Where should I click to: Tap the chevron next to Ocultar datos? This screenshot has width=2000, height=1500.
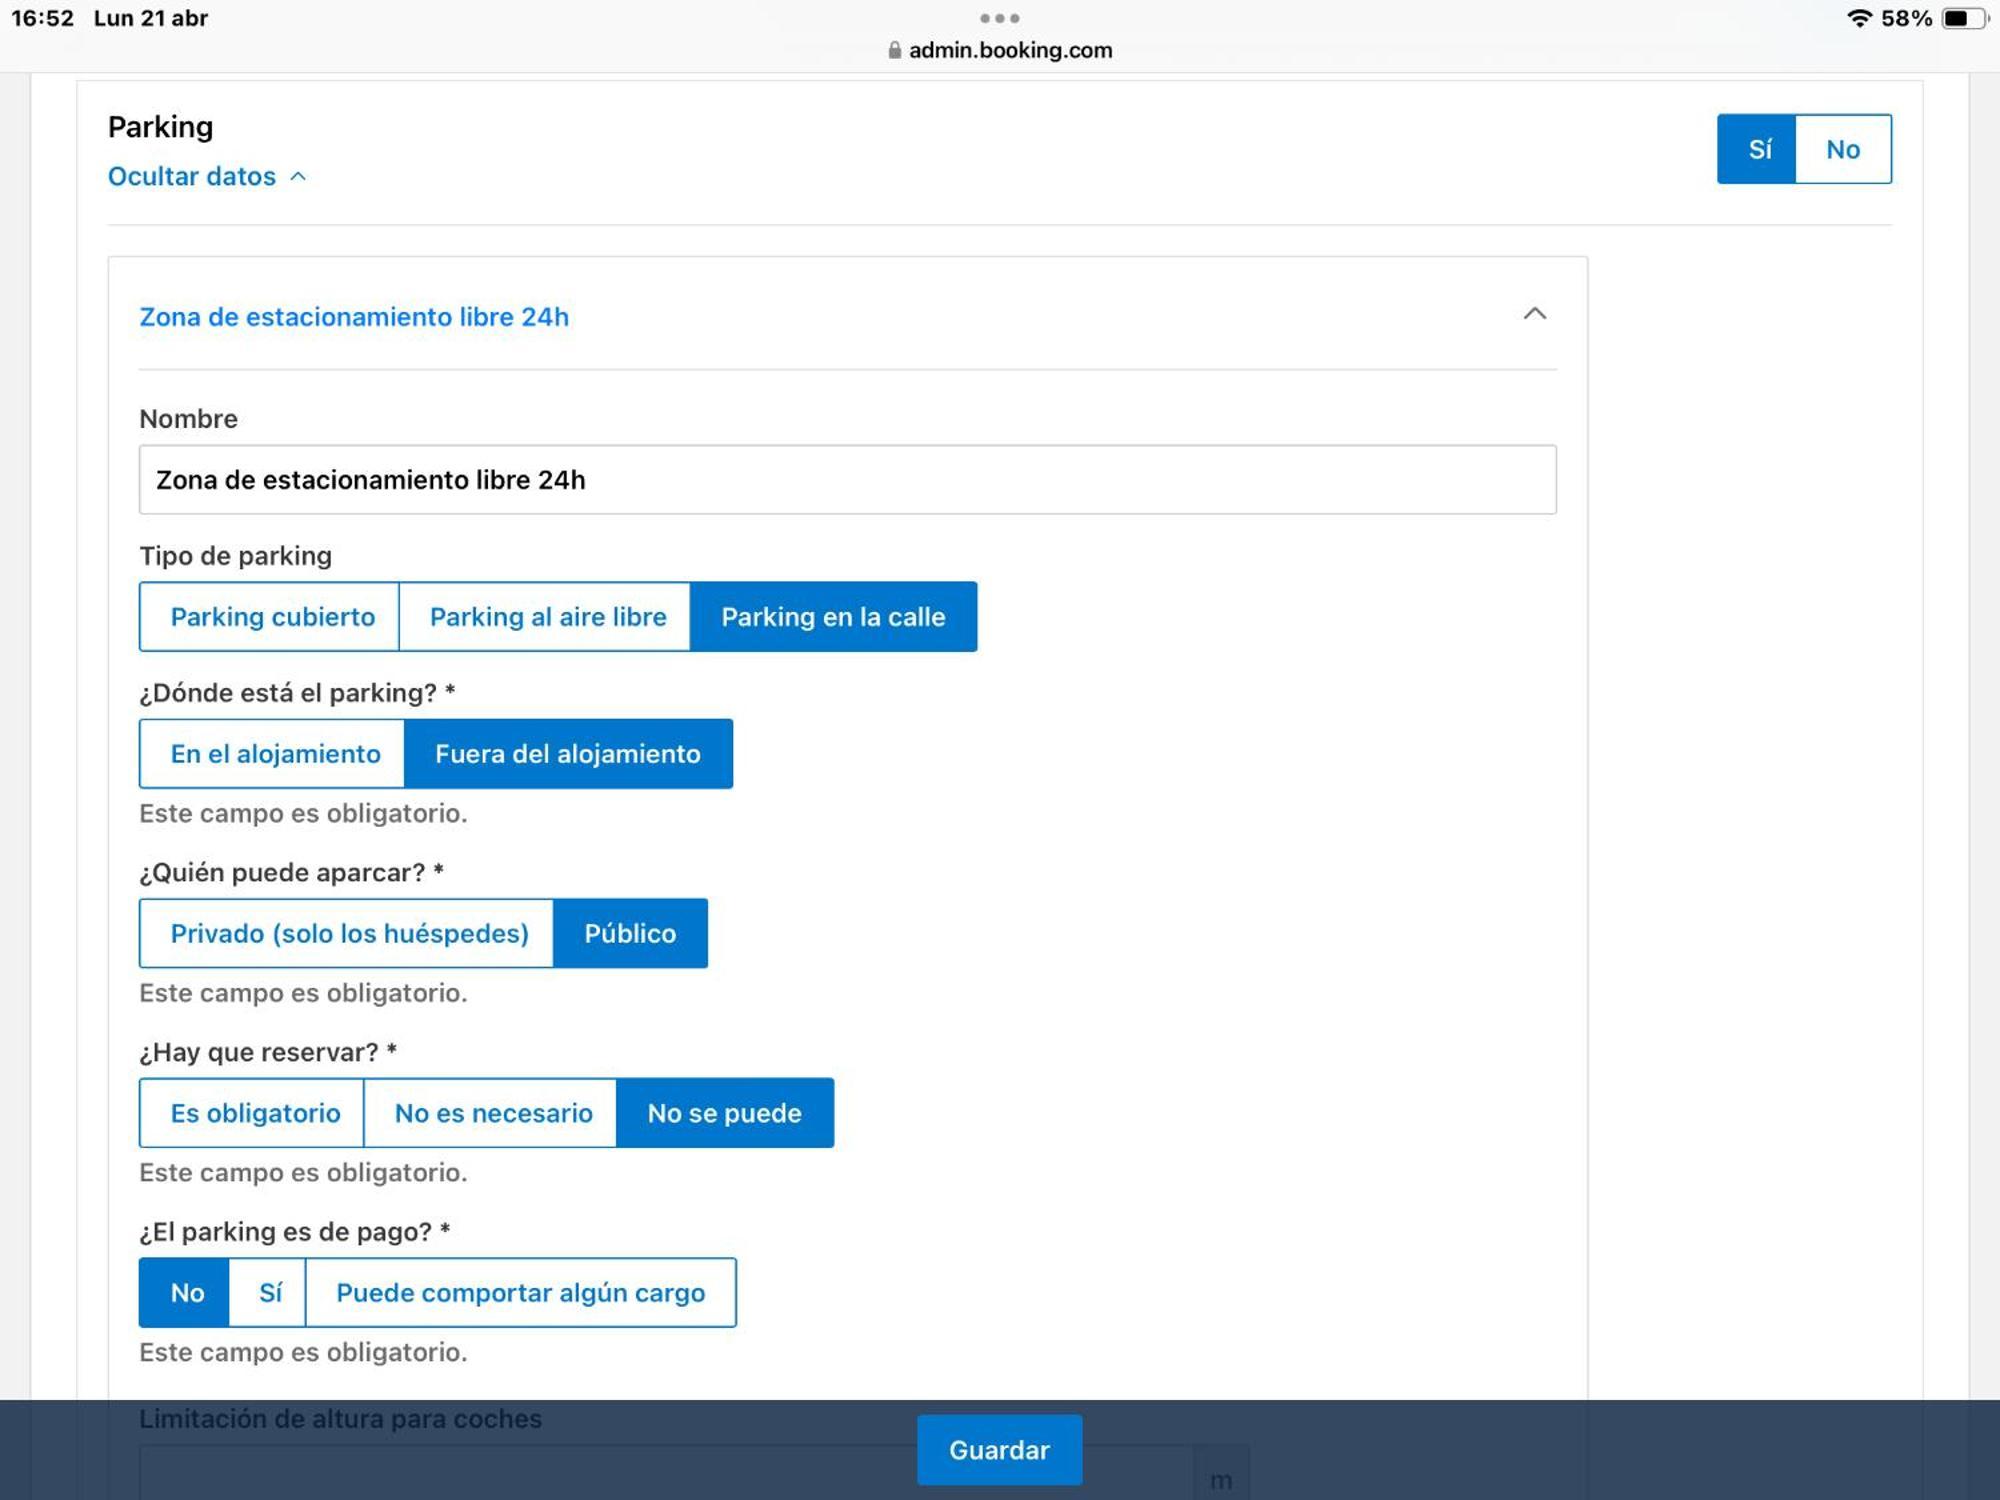pyautogui.click(x=297, y=176)
